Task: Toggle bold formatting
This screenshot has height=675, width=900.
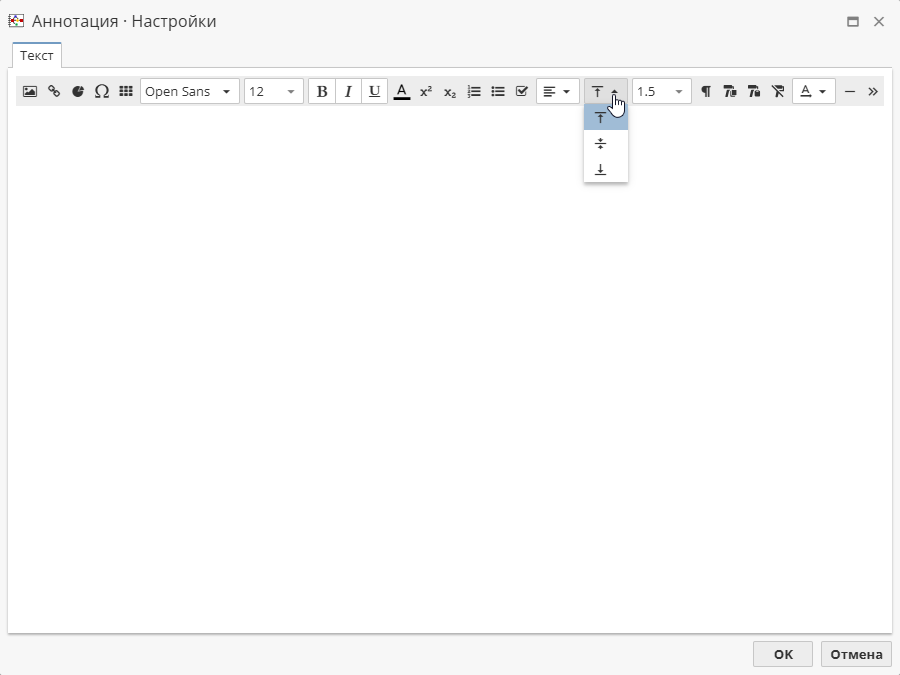Action: click(322, 91)
